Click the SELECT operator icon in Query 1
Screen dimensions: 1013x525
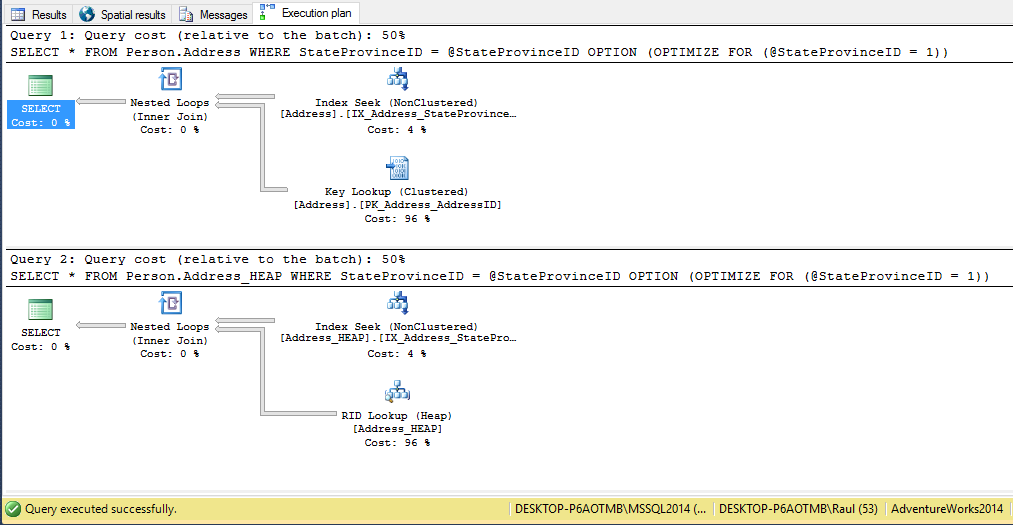click(41, 85)
